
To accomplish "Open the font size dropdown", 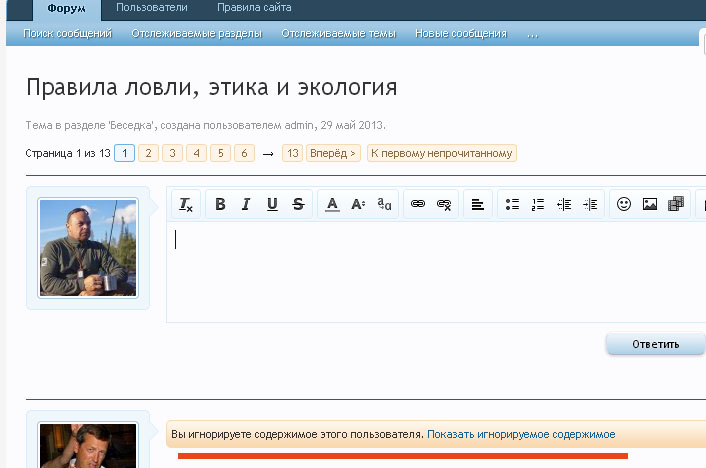I will click(358, 204).
